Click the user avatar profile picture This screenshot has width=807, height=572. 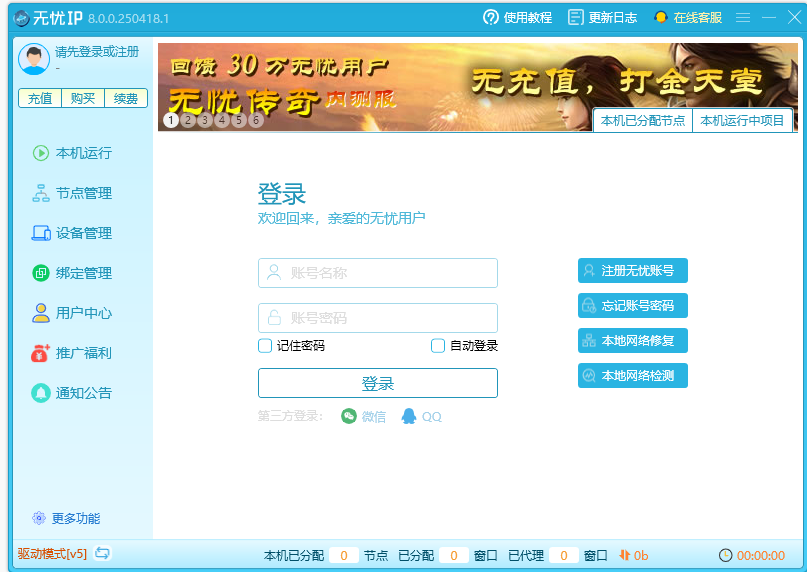[34, 59]
